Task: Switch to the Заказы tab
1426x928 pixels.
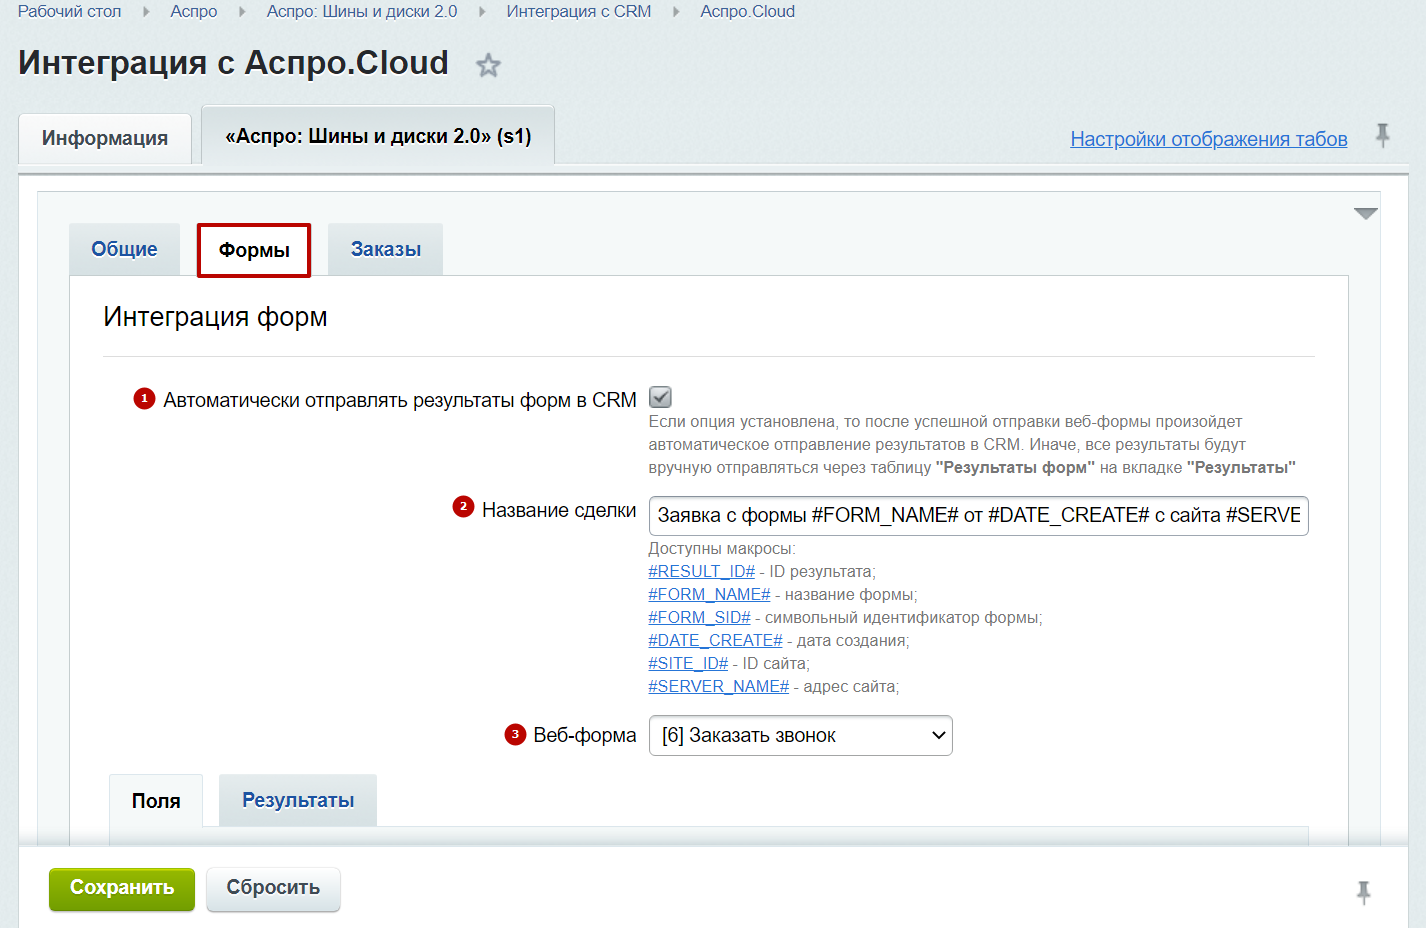Action: [386, 249]
